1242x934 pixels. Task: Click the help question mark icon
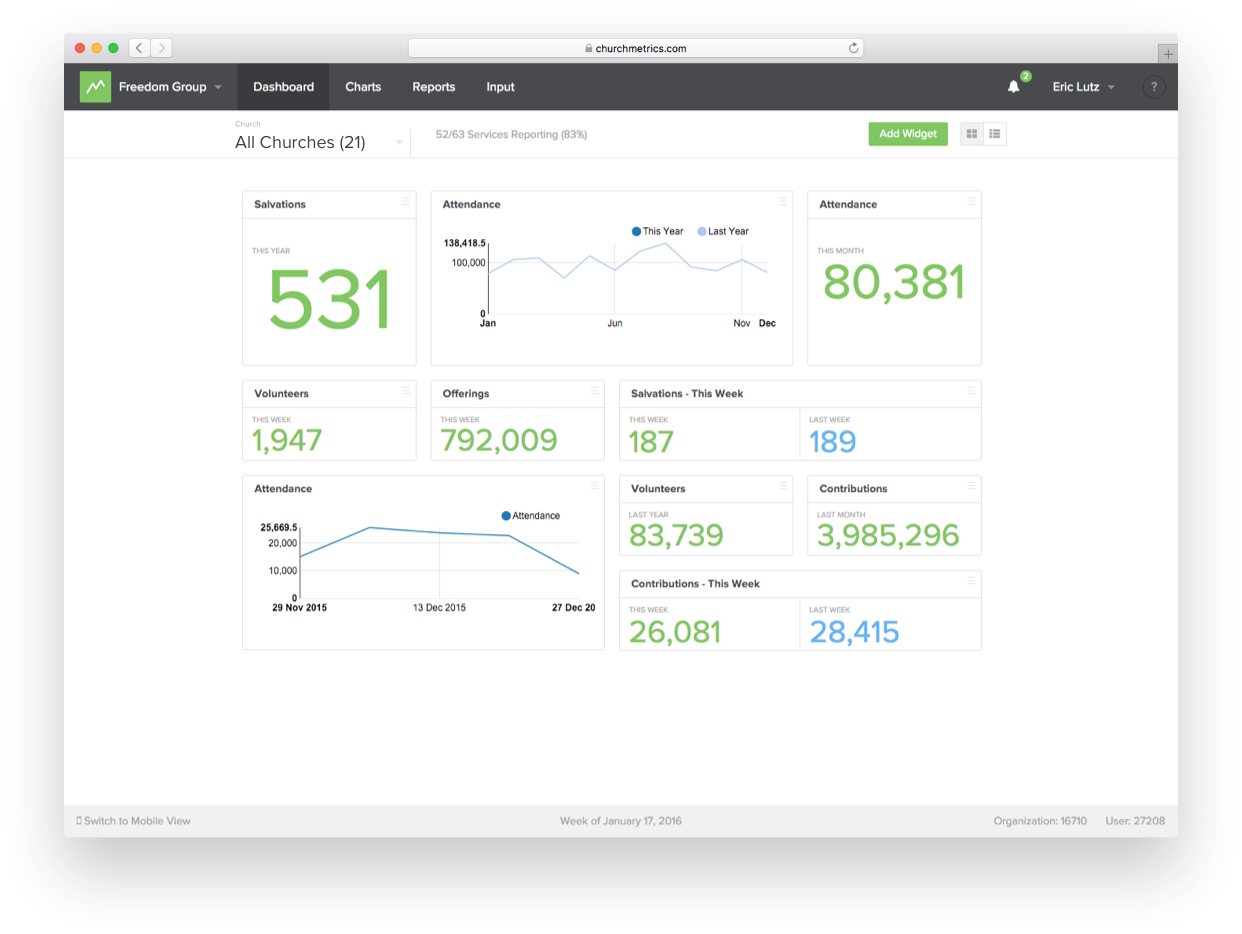1153,87
